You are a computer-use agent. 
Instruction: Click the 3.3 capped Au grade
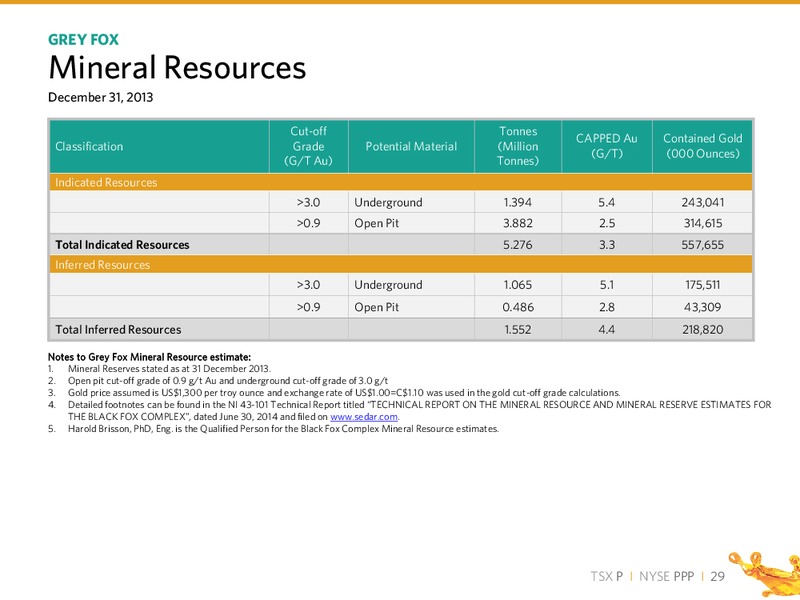(x=607, y=245)
